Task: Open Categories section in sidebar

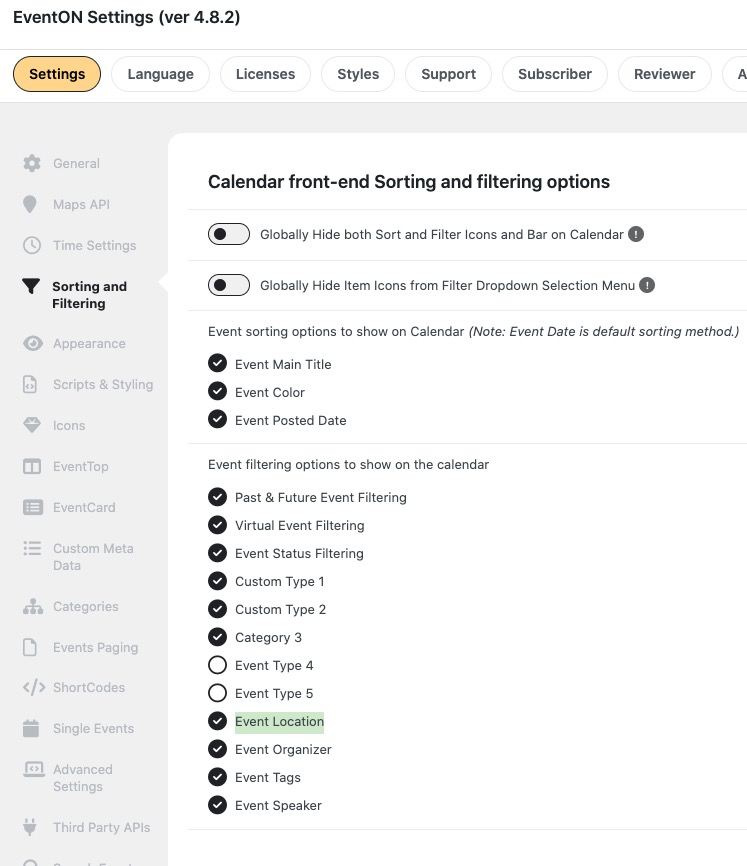Action: click(86, 606)
